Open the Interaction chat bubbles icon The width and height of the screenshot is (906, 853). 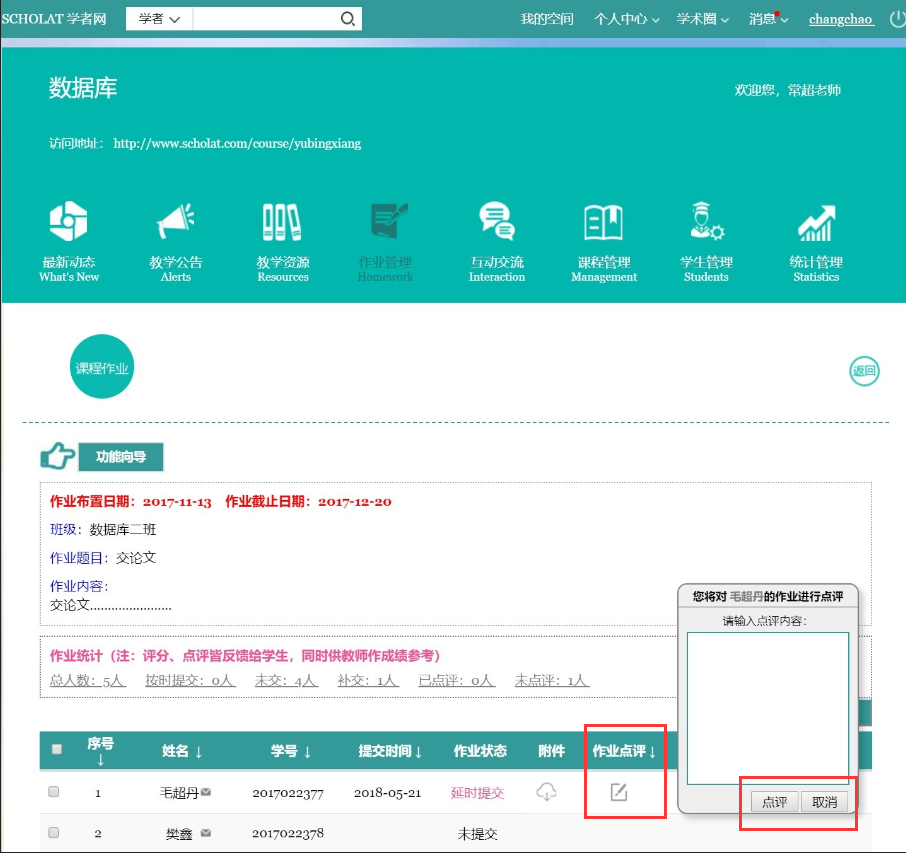[497, 222]
